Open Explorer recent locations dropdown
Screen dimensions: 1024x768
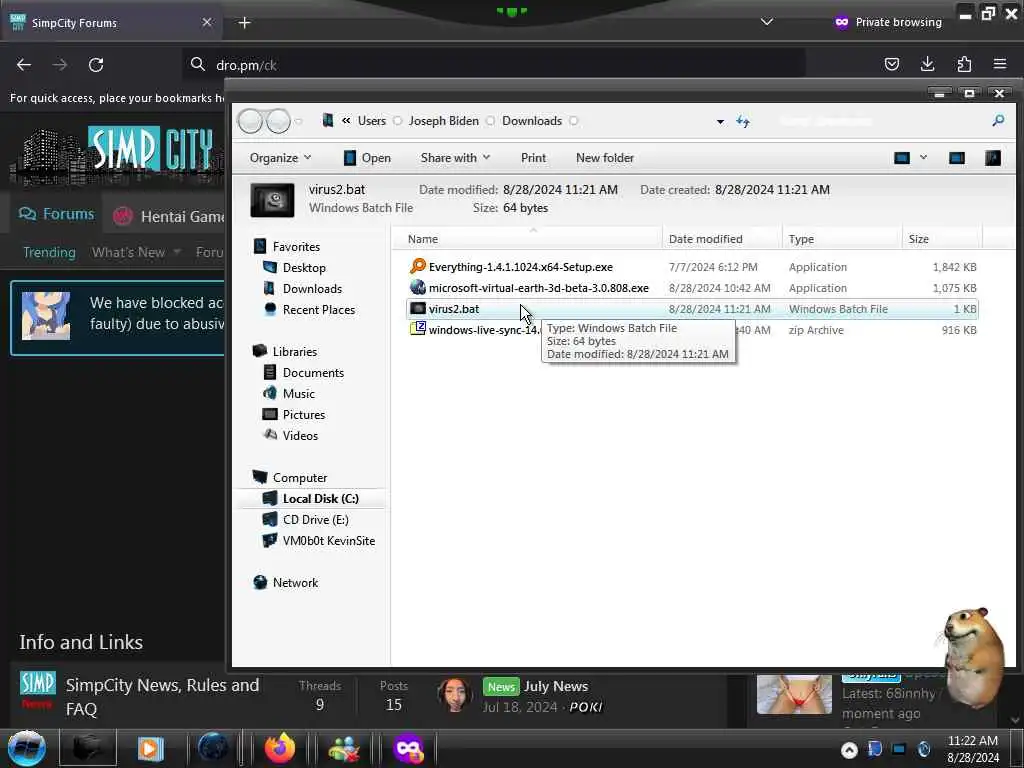(x=299, y=121)
